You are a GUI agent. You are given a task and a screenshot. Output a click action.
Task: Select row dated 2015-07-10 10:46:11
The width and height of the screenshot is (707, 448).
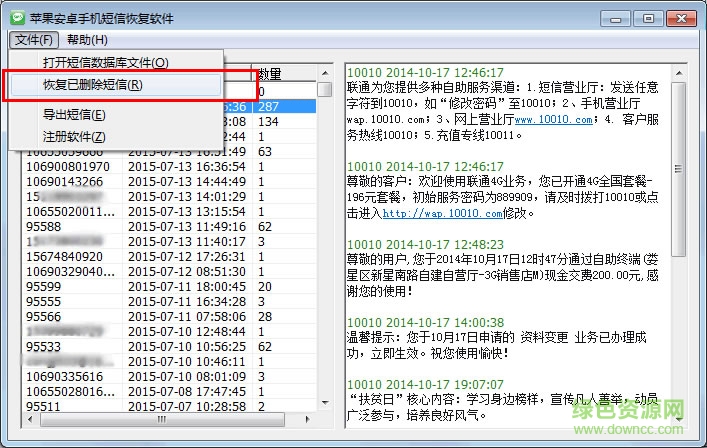(169, 361)
